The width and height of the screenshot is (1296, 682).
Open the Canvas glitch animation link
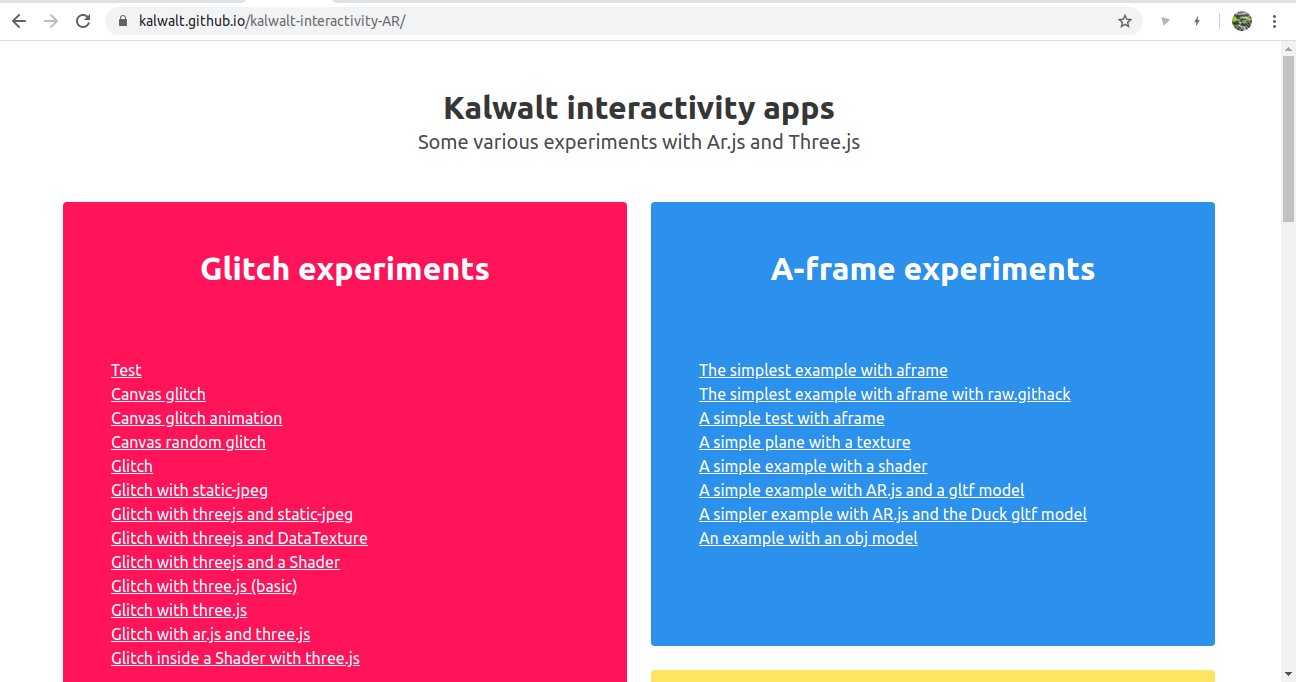196,418
